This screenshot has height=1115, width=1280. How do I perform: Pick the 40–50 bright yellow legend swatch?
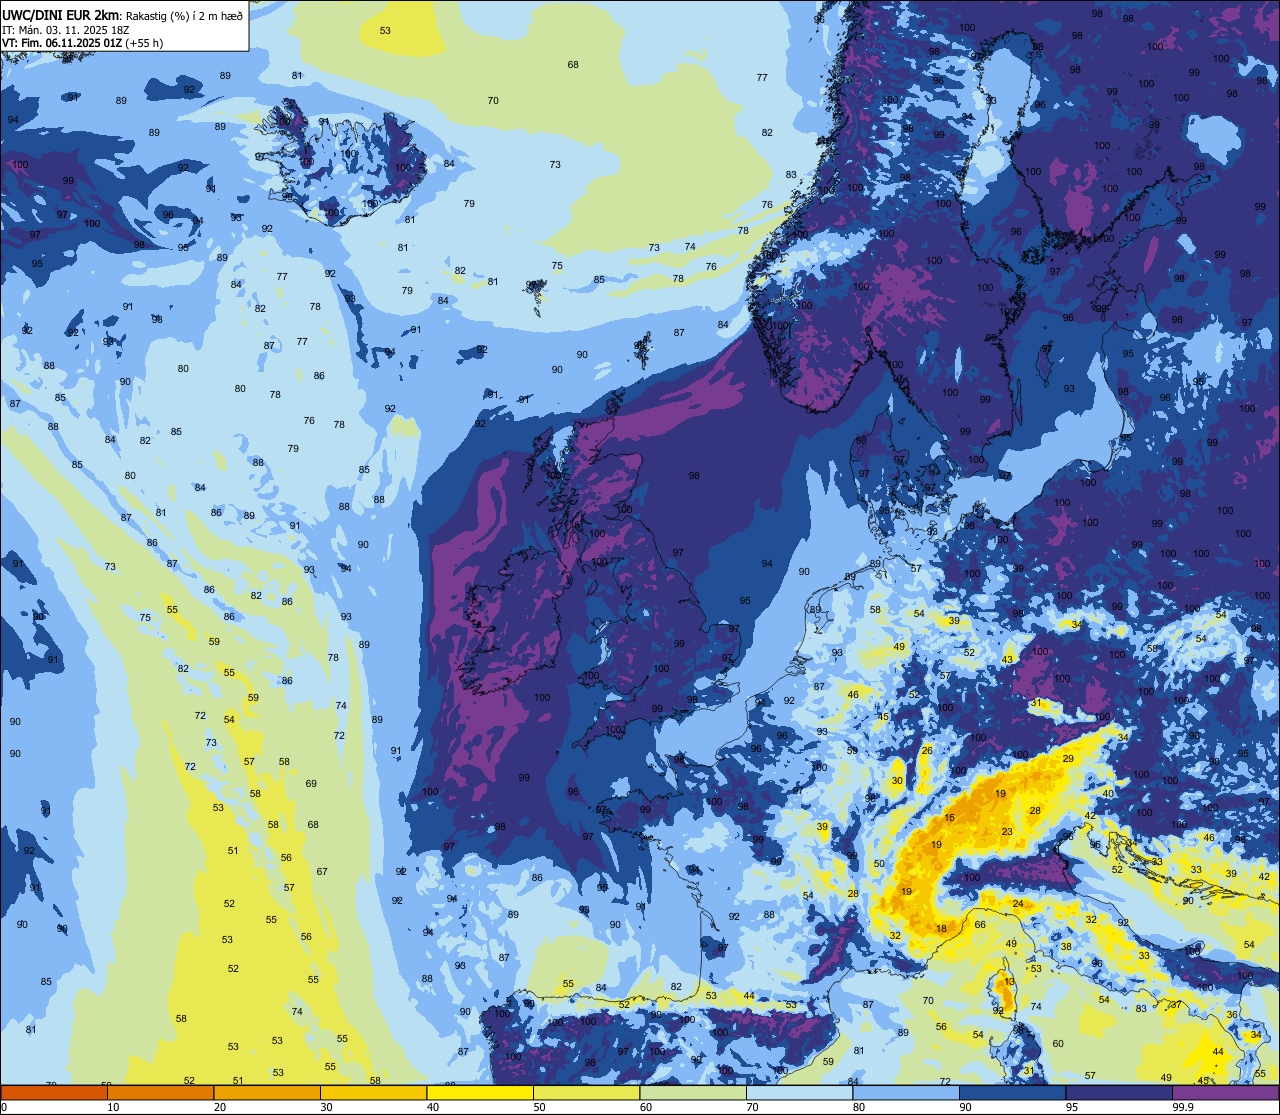pos(480,1093)
